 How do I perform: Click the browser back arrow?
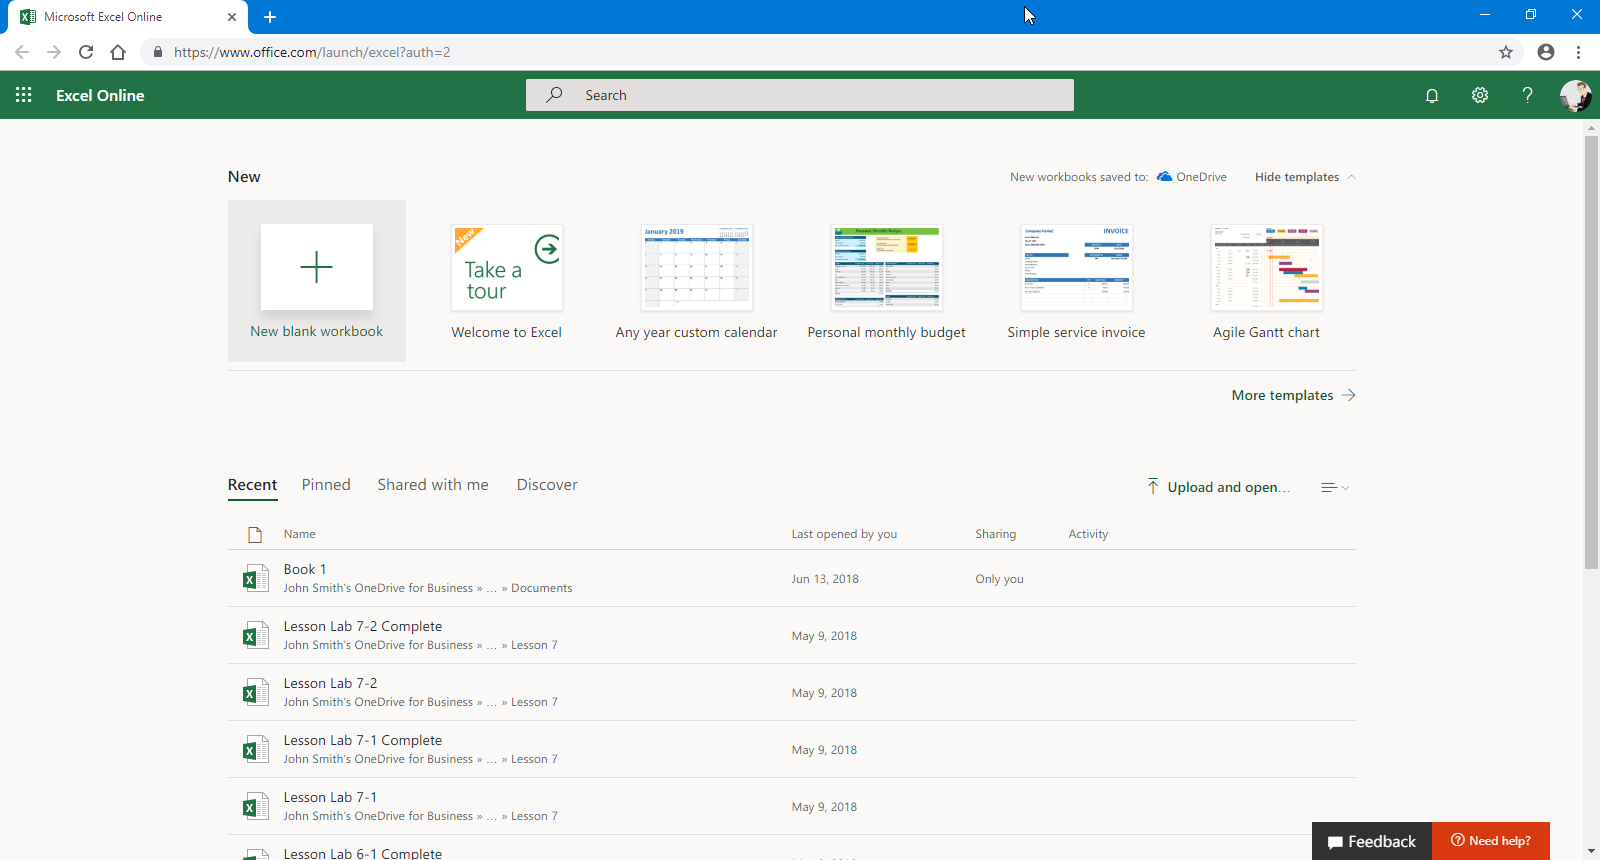[22, 52]
